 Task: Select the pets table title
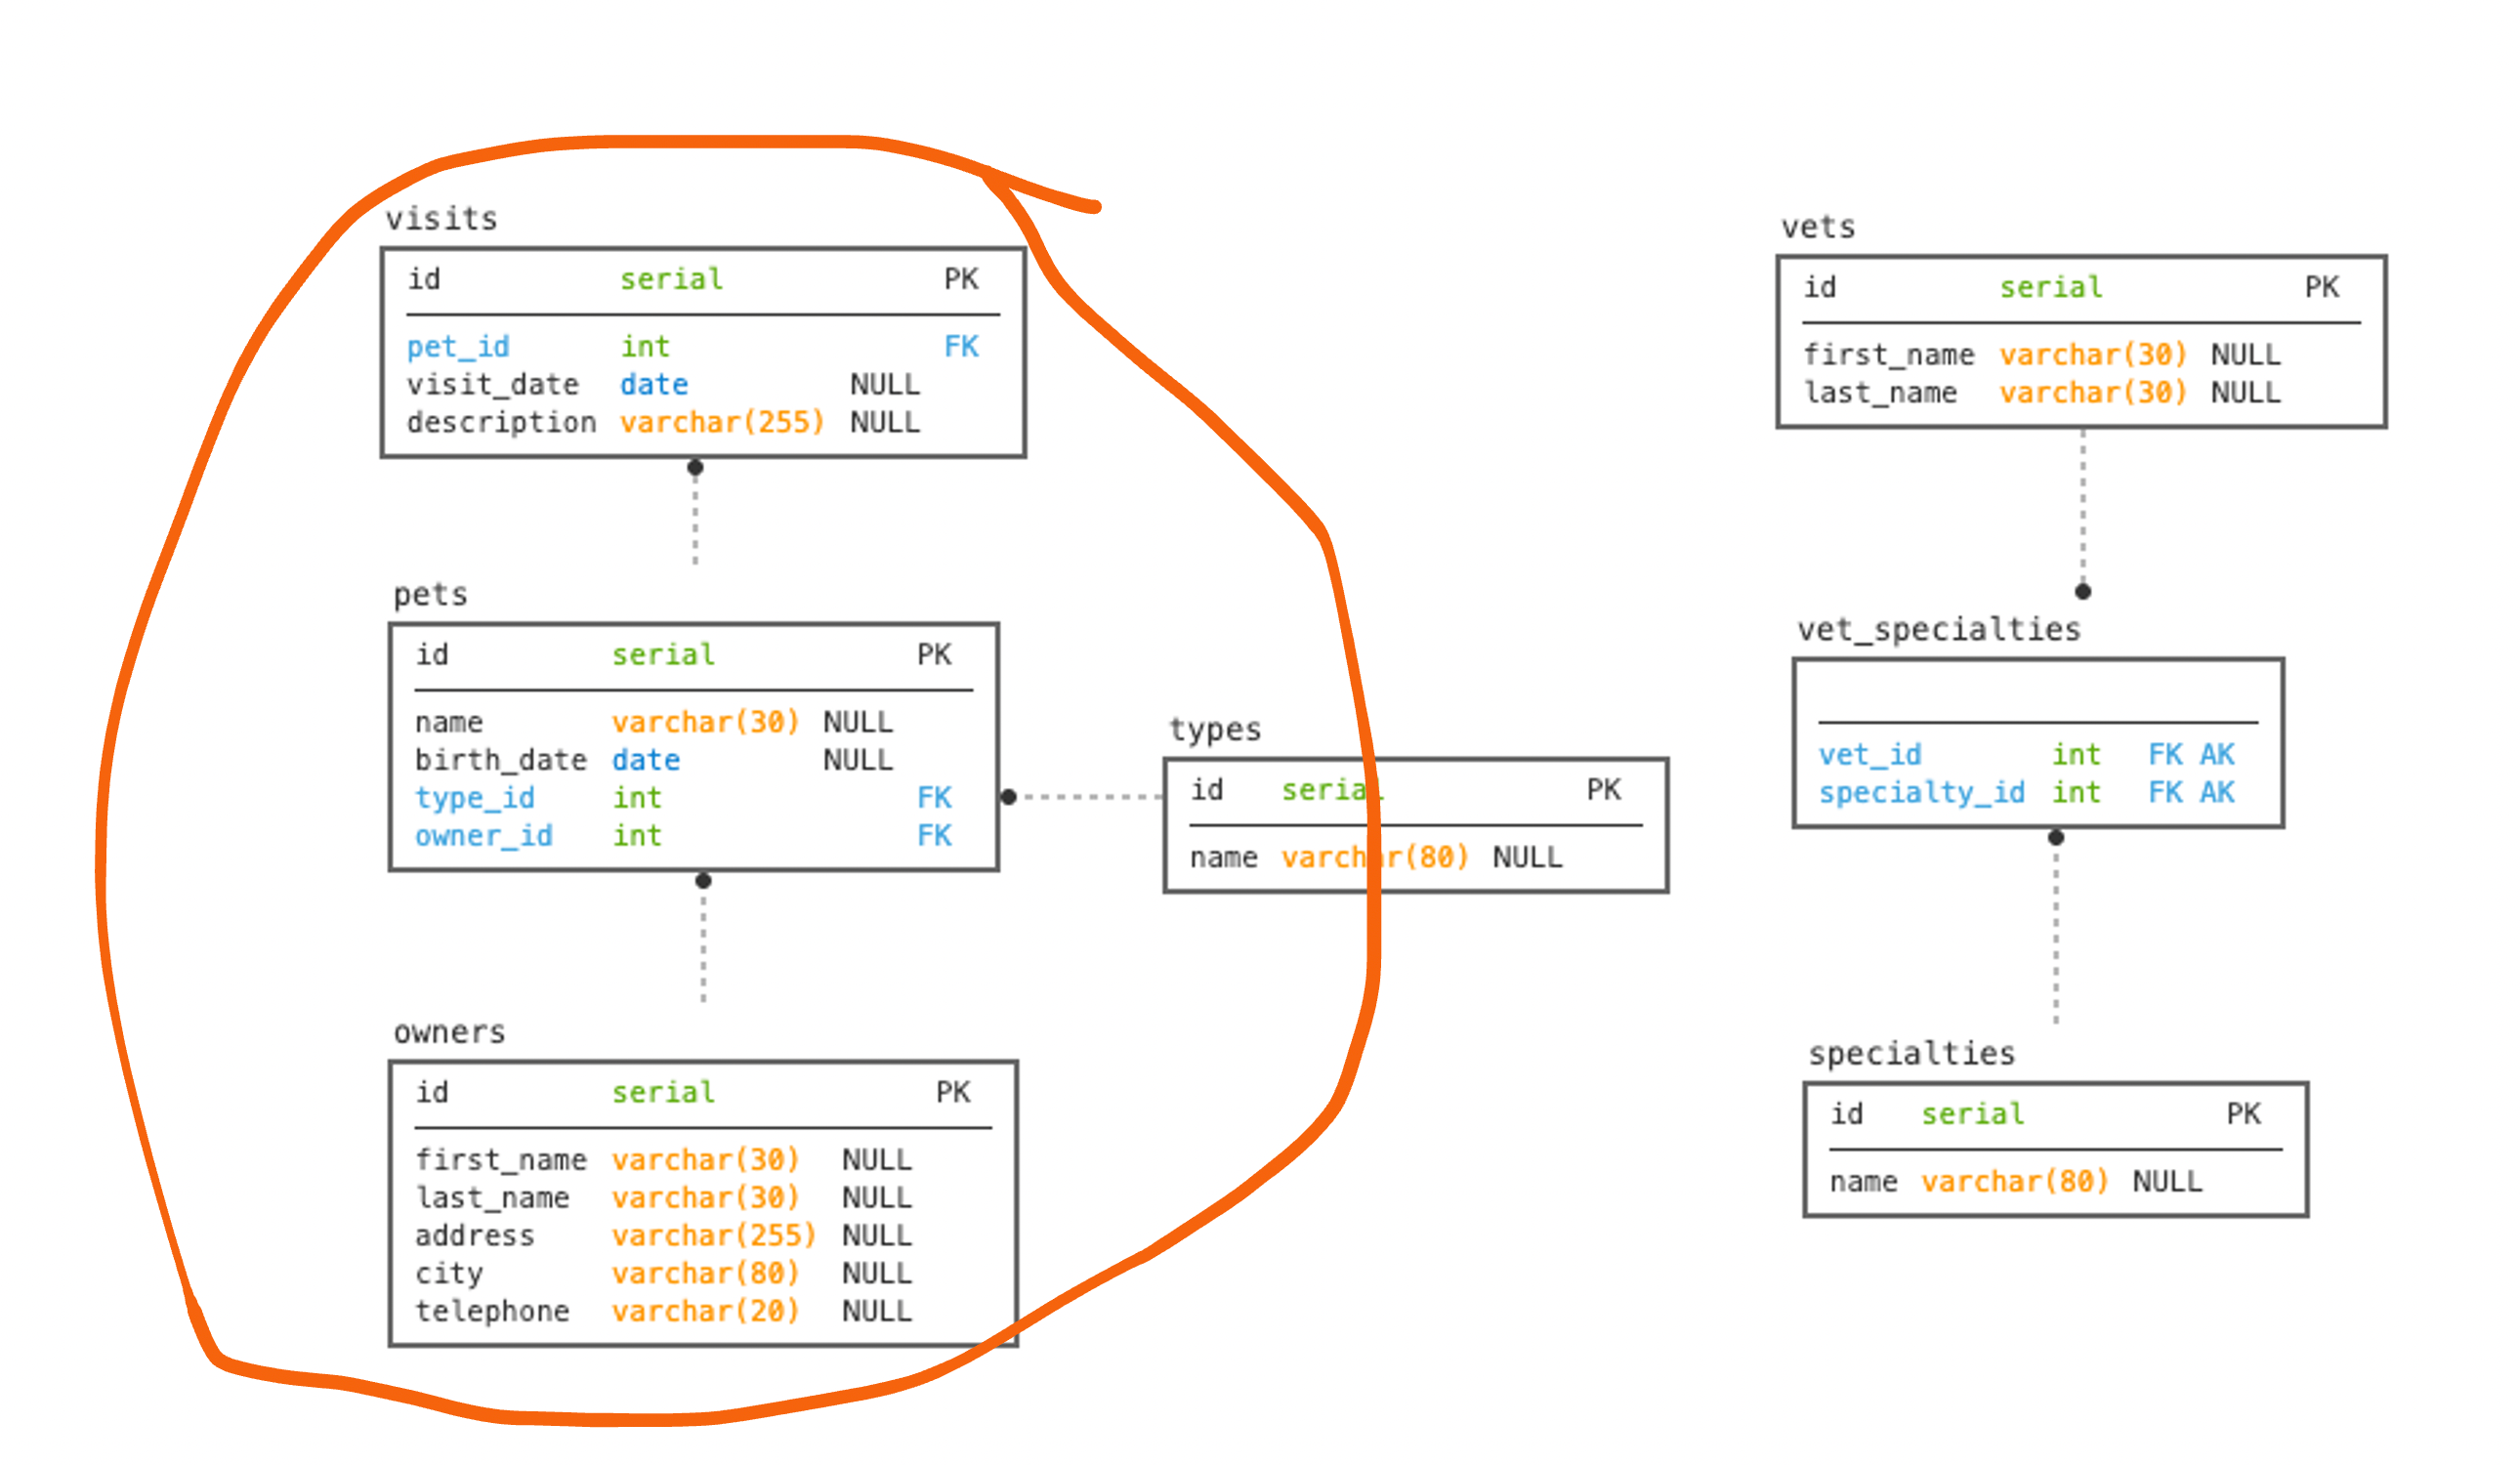(x=431, y=596)
